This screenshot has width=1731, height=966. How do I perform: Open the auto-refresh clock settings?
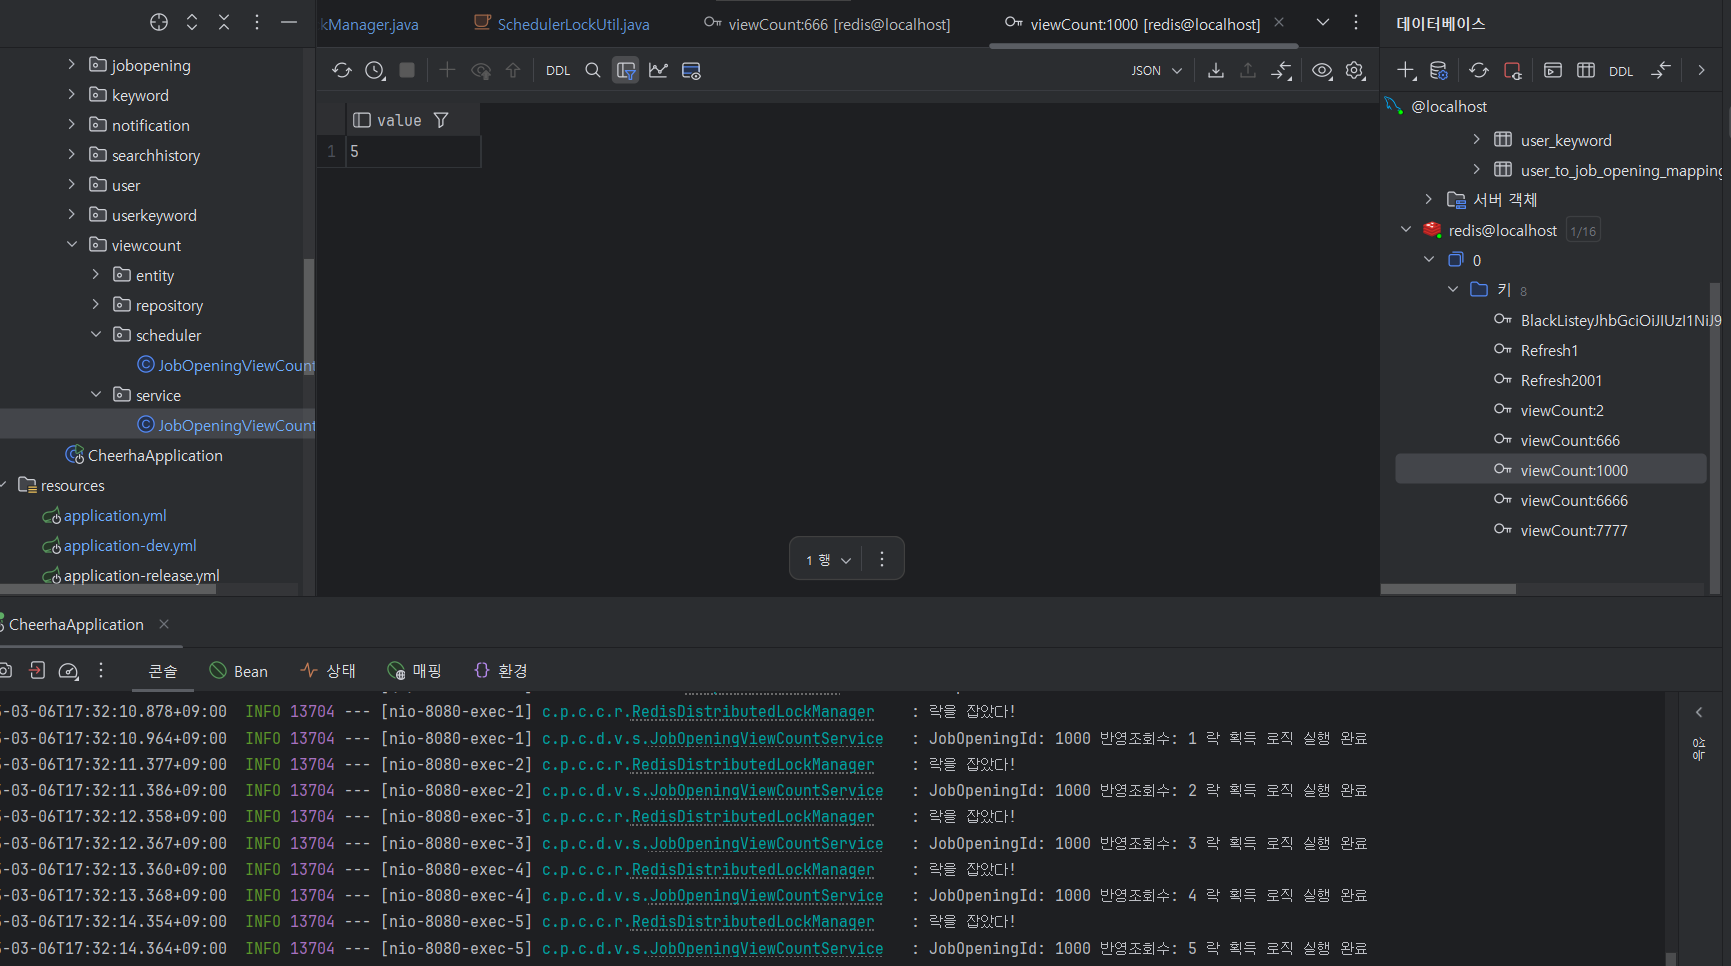coord(375,71)
